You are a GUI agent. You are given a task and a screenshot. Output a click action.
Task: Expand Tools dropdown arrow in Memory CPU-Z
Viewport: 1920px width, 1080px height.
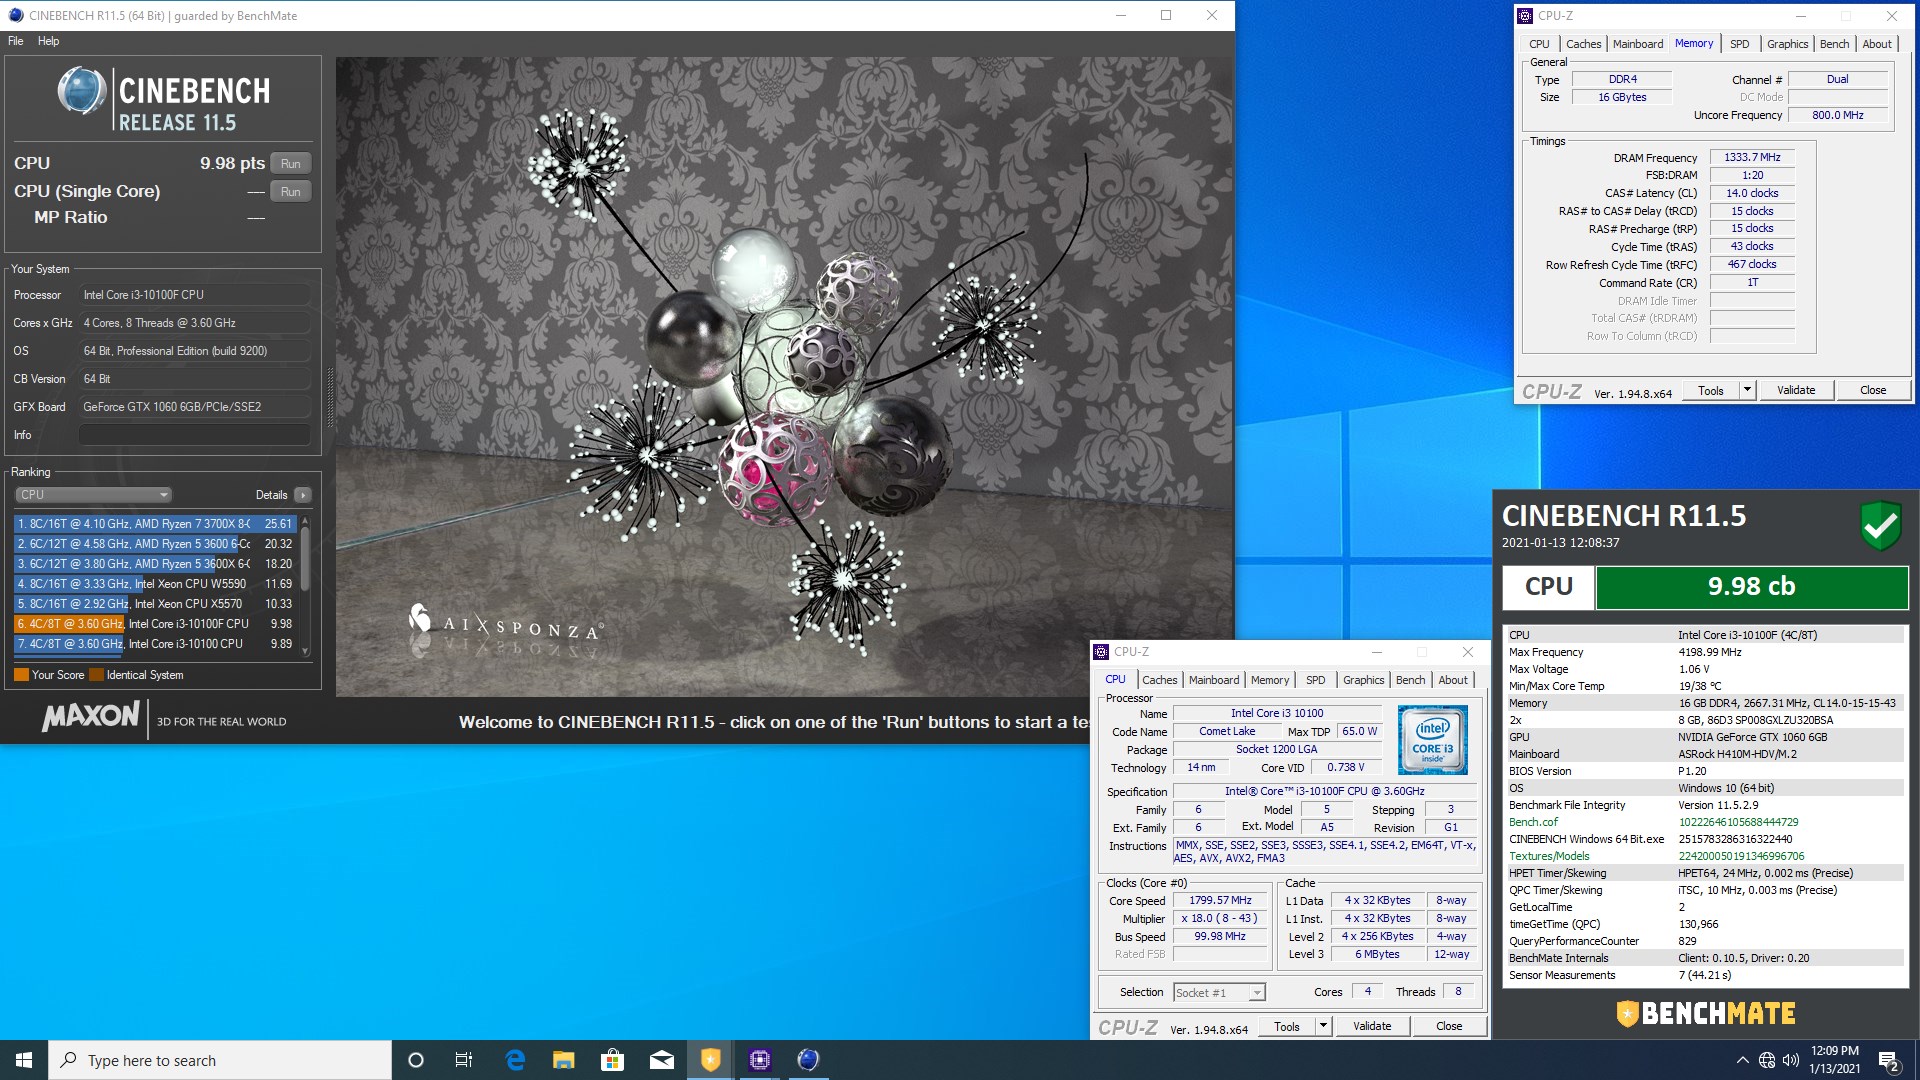(x=1747, y=391)
